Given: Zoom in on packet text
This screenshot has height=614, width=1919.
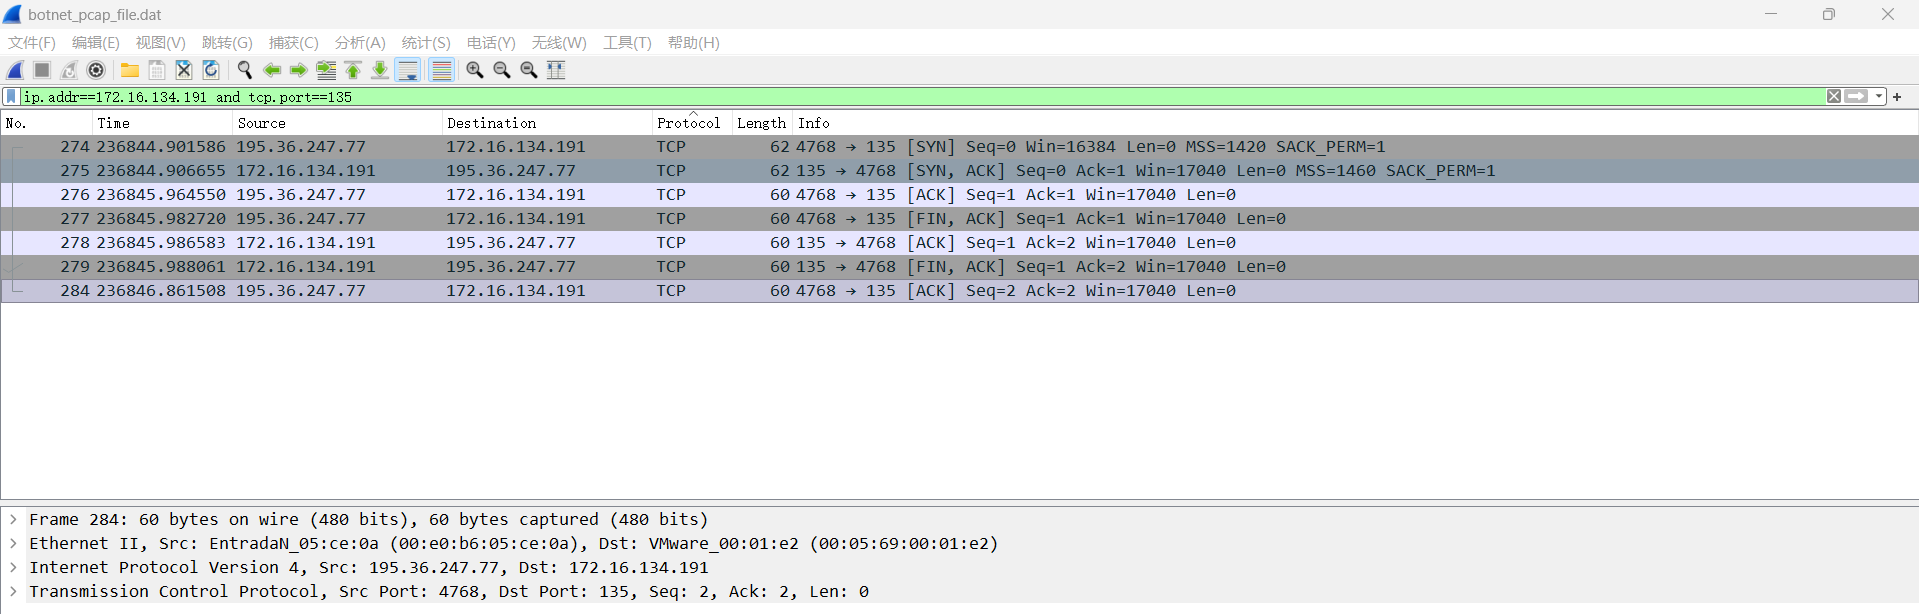Looking at the screenshot, I should (475, 70).
